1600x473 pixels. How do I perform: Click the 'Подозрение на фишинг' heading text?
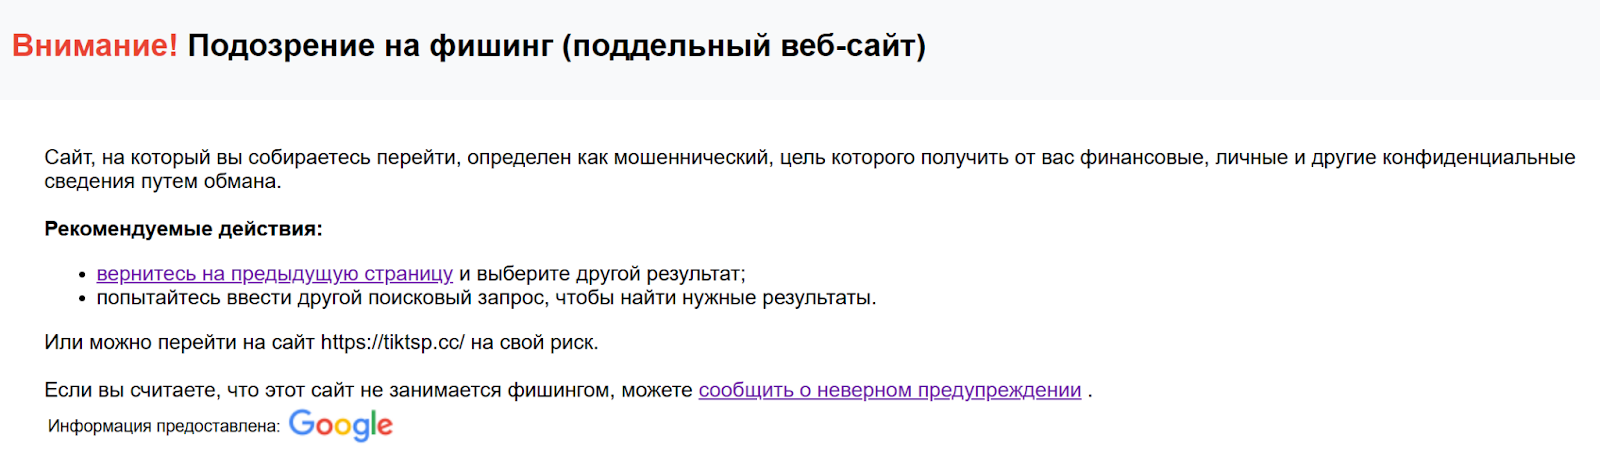pos(370,46)
